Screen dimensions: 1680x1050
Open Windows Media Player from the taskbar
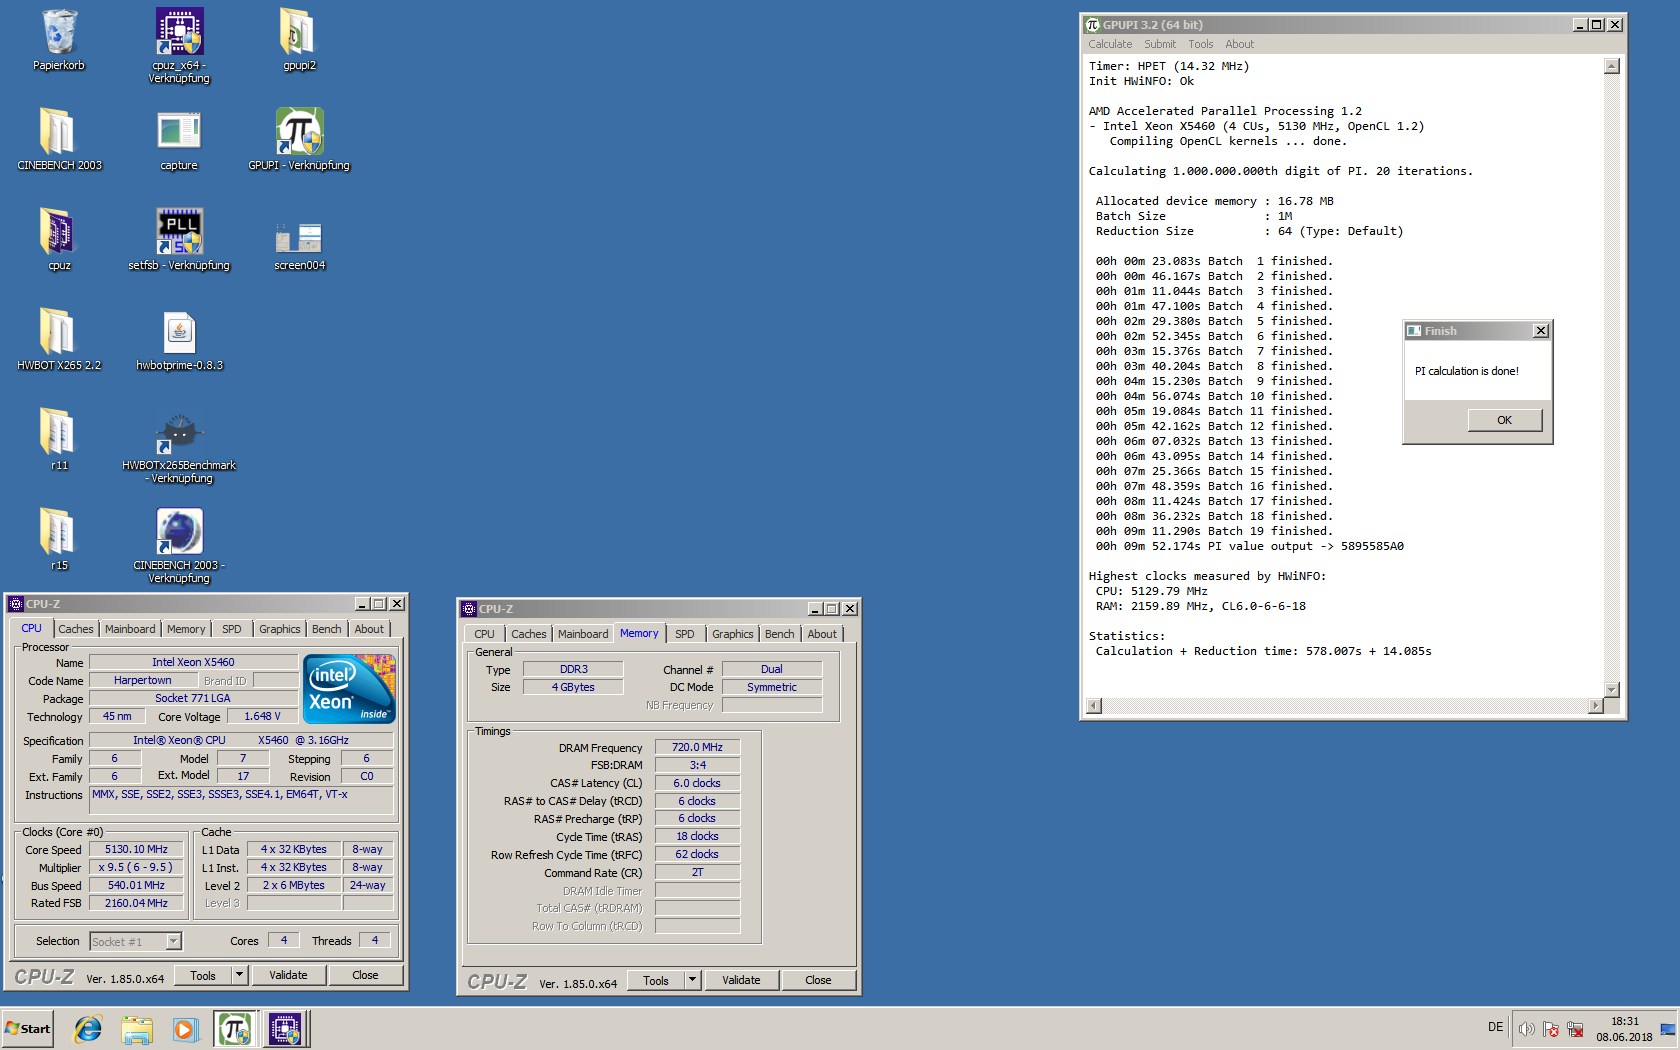coord(185,1029)
